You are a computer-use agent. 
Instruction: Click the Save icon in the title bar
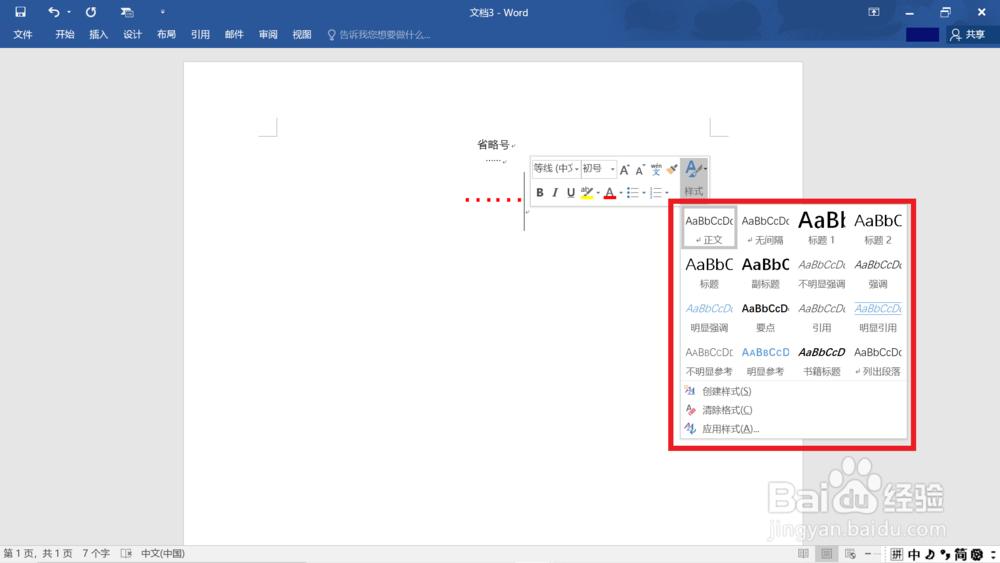(20, 12)
